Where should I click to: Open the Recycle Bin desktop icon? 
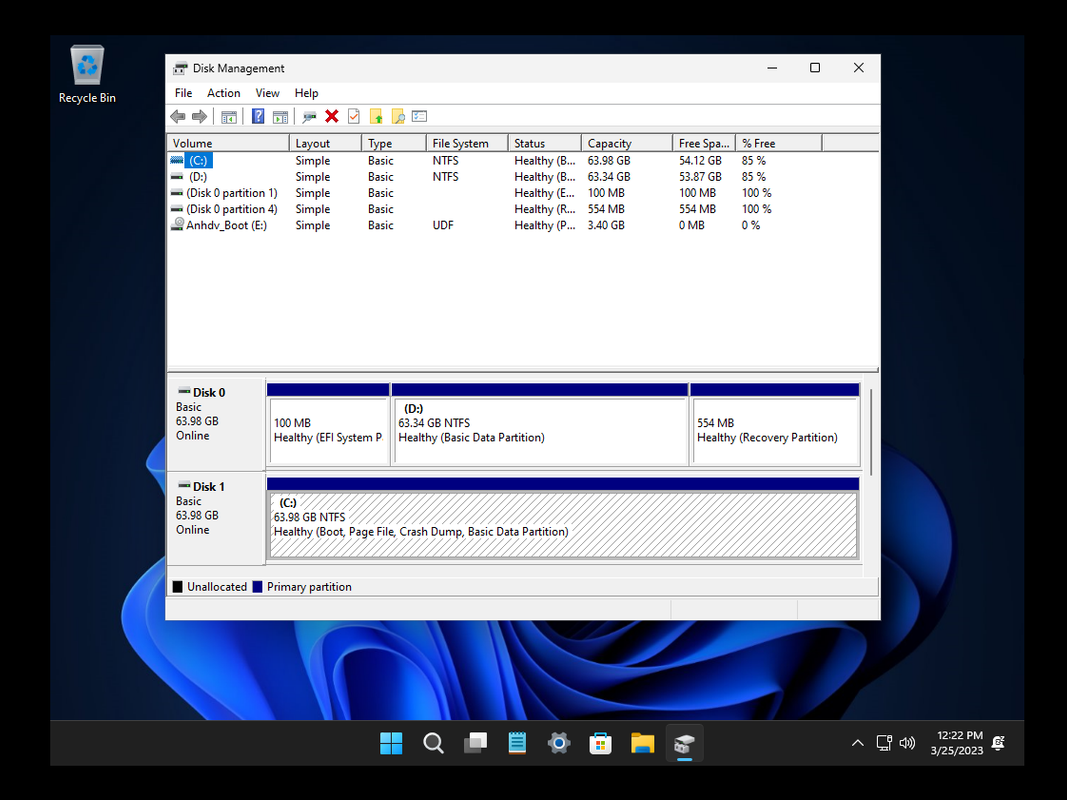[x=87, y=75]
